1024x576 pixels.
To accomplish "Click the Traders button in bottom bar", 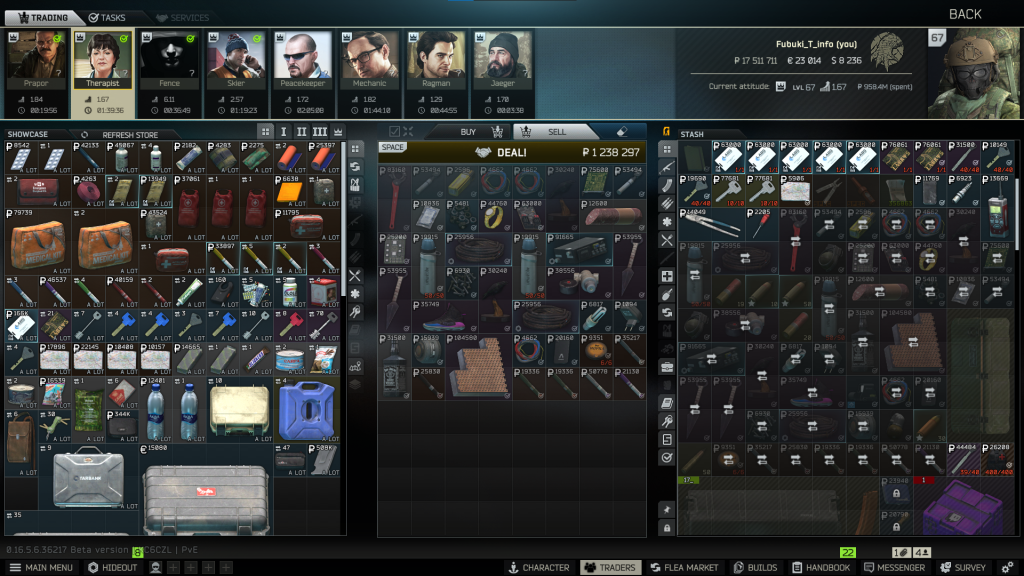I will tap(611, 568).
